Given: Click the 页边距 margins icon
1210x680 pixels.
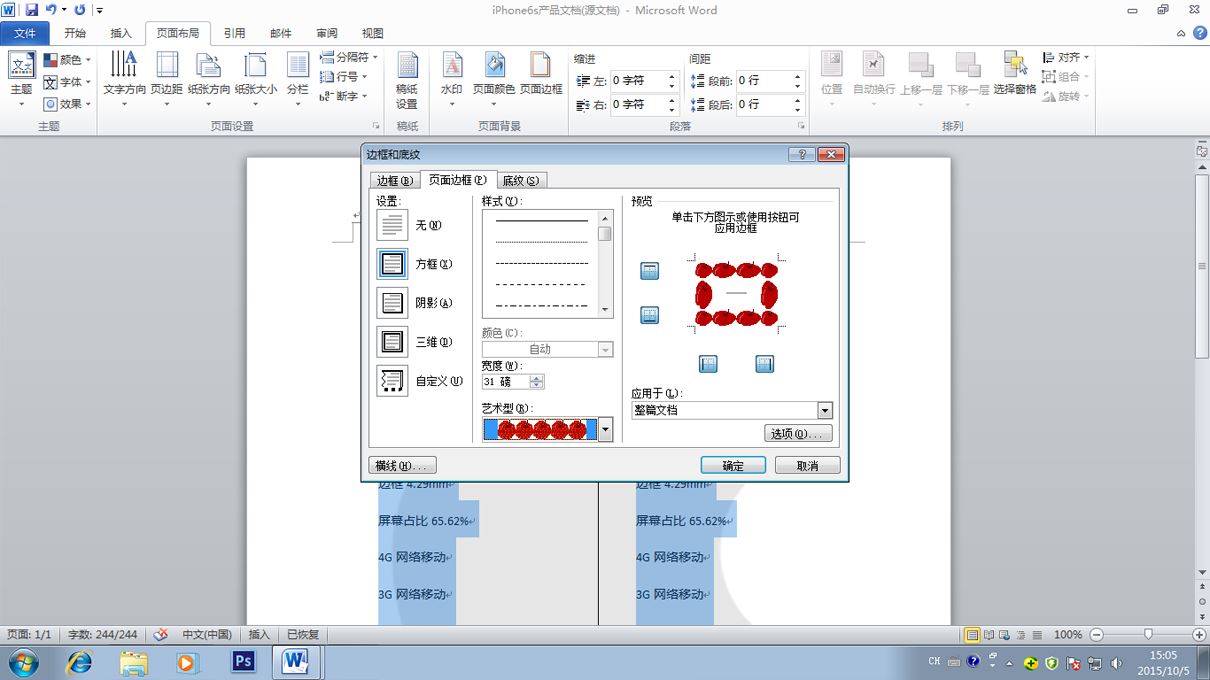Looking at the screenshot, I should point(167,65).
